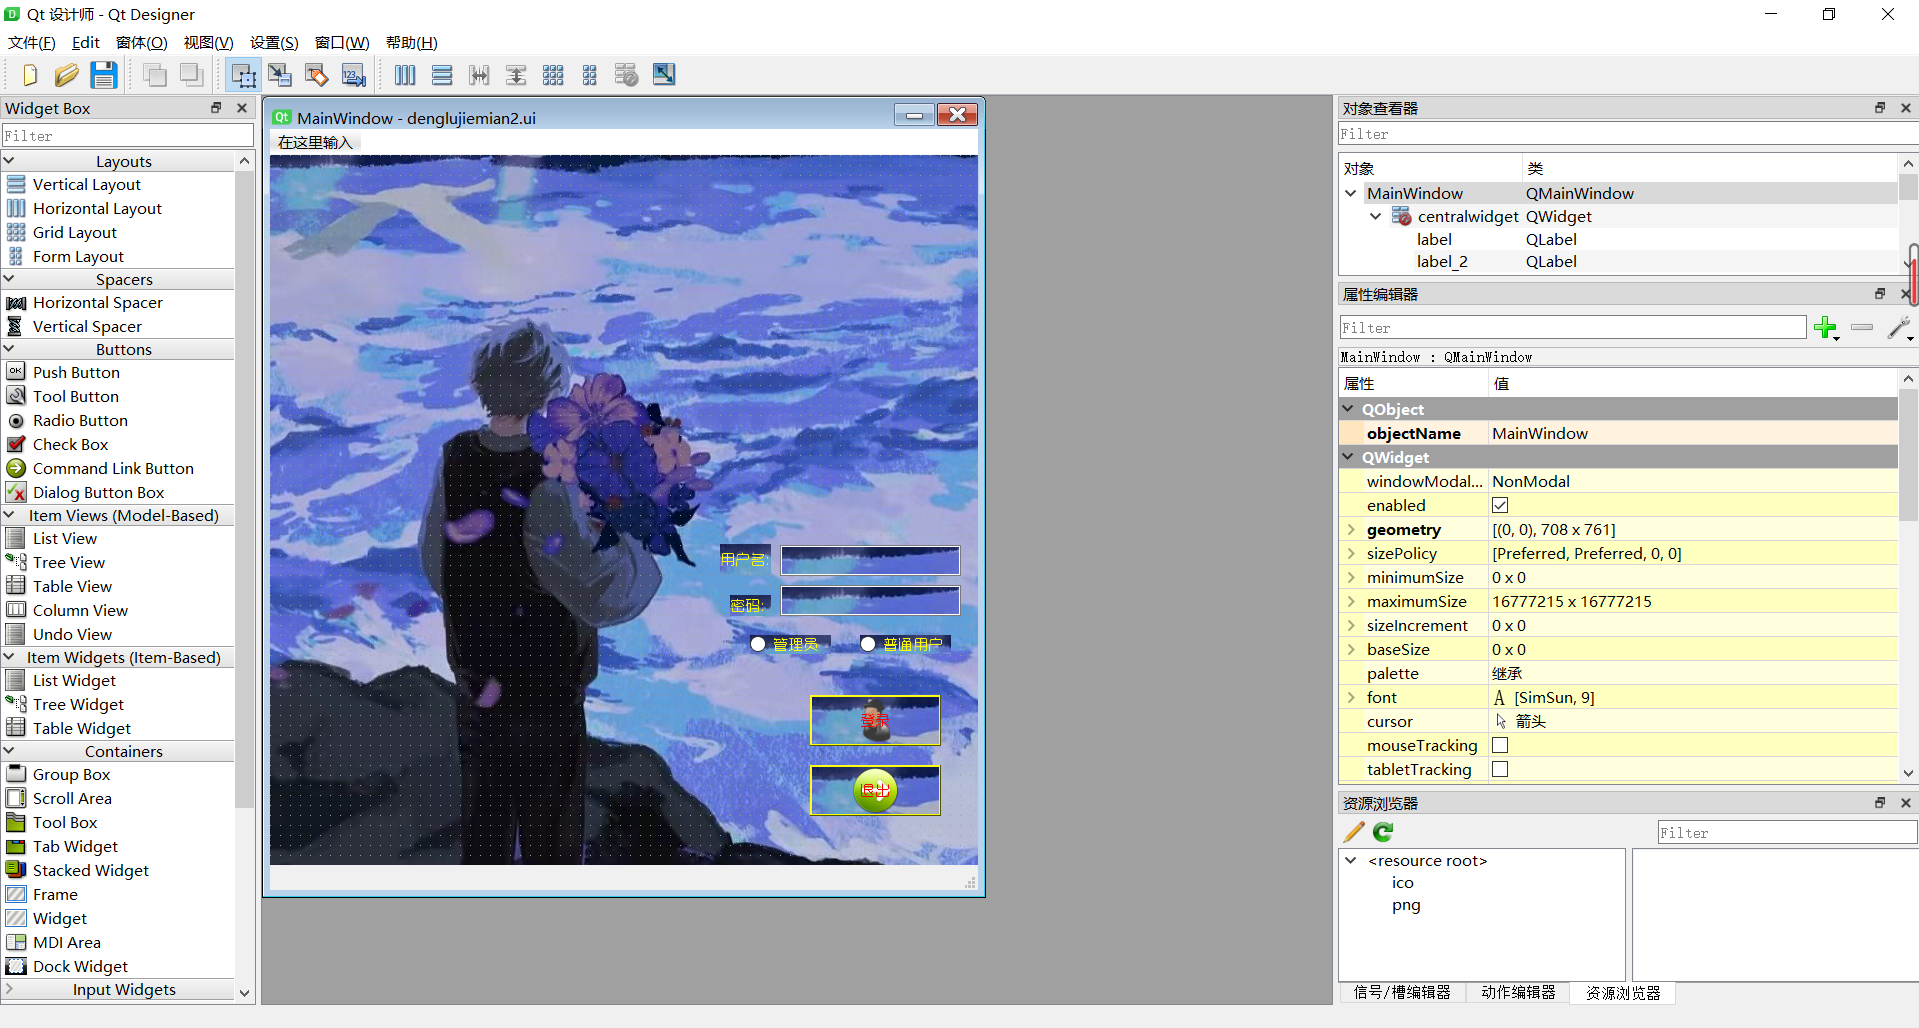The height and width of the screenshot is (1028, 1919).
Task: Select the Edit Signals/Slots mode tool
Action: click(x=280, y=75)
